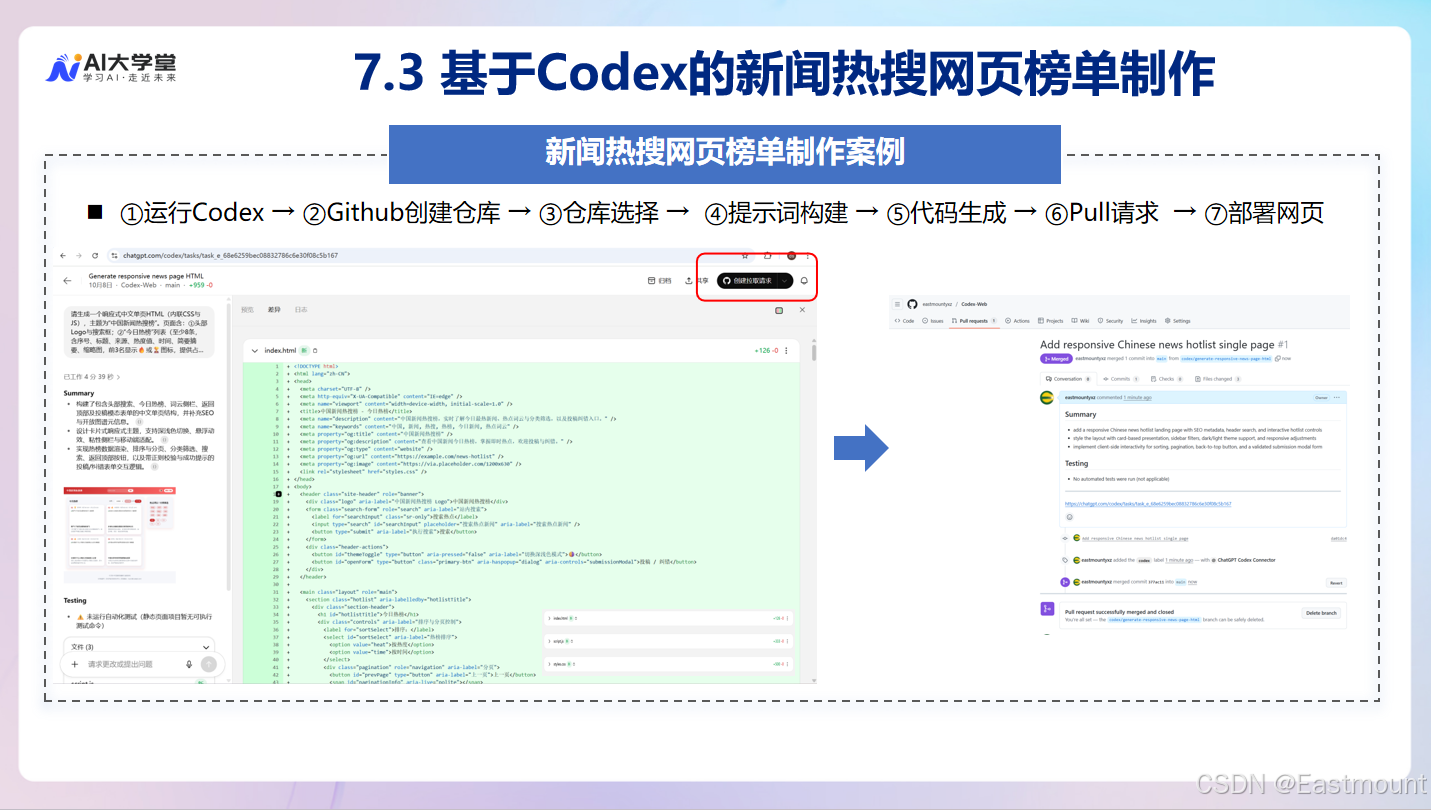Open chatgpt.com codex task link in comment
Screen dimensions: 1431x810
coord(1148,504)
